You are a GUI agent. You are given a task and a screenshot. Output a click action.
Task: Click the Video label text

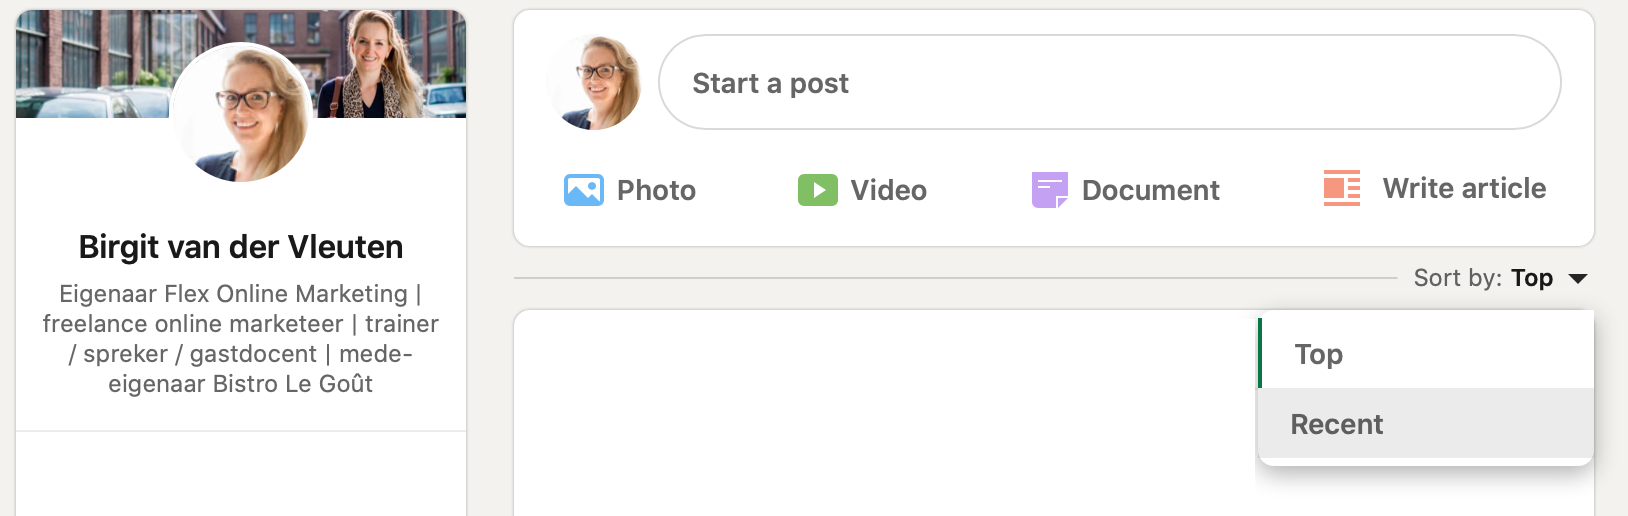click(888, 190)
